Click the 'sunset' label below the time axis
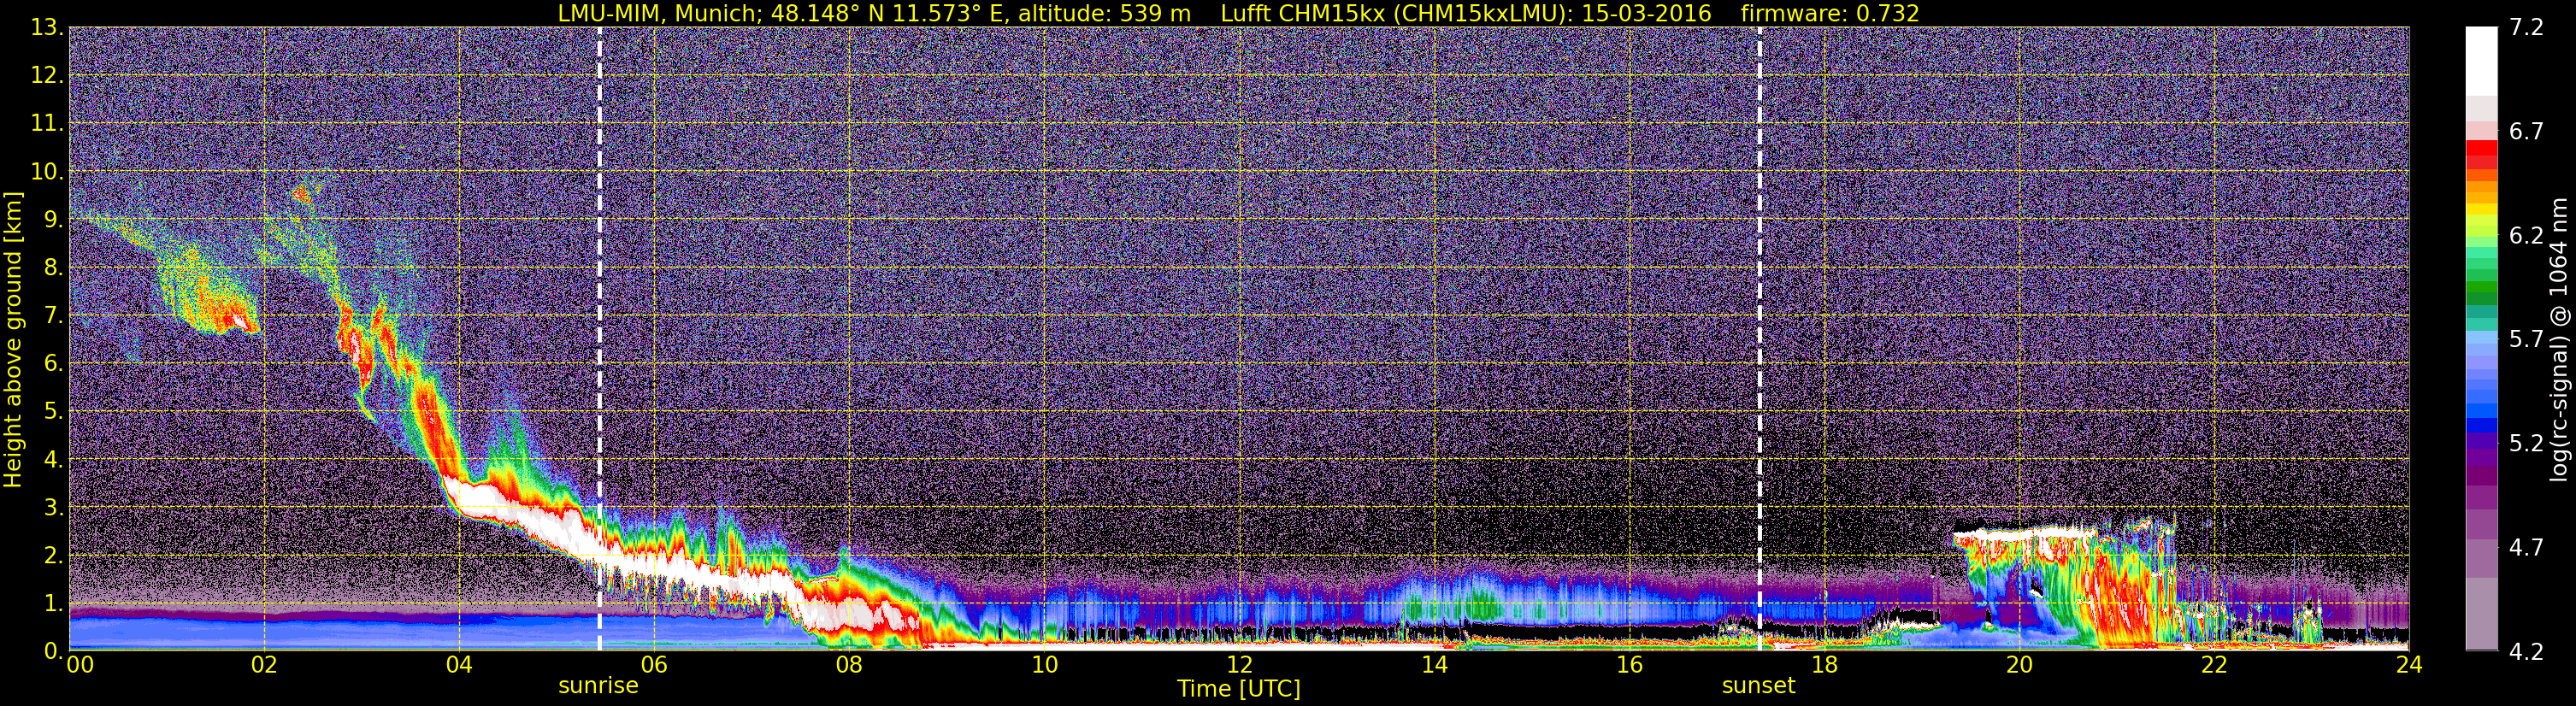 coord(1758,686)
